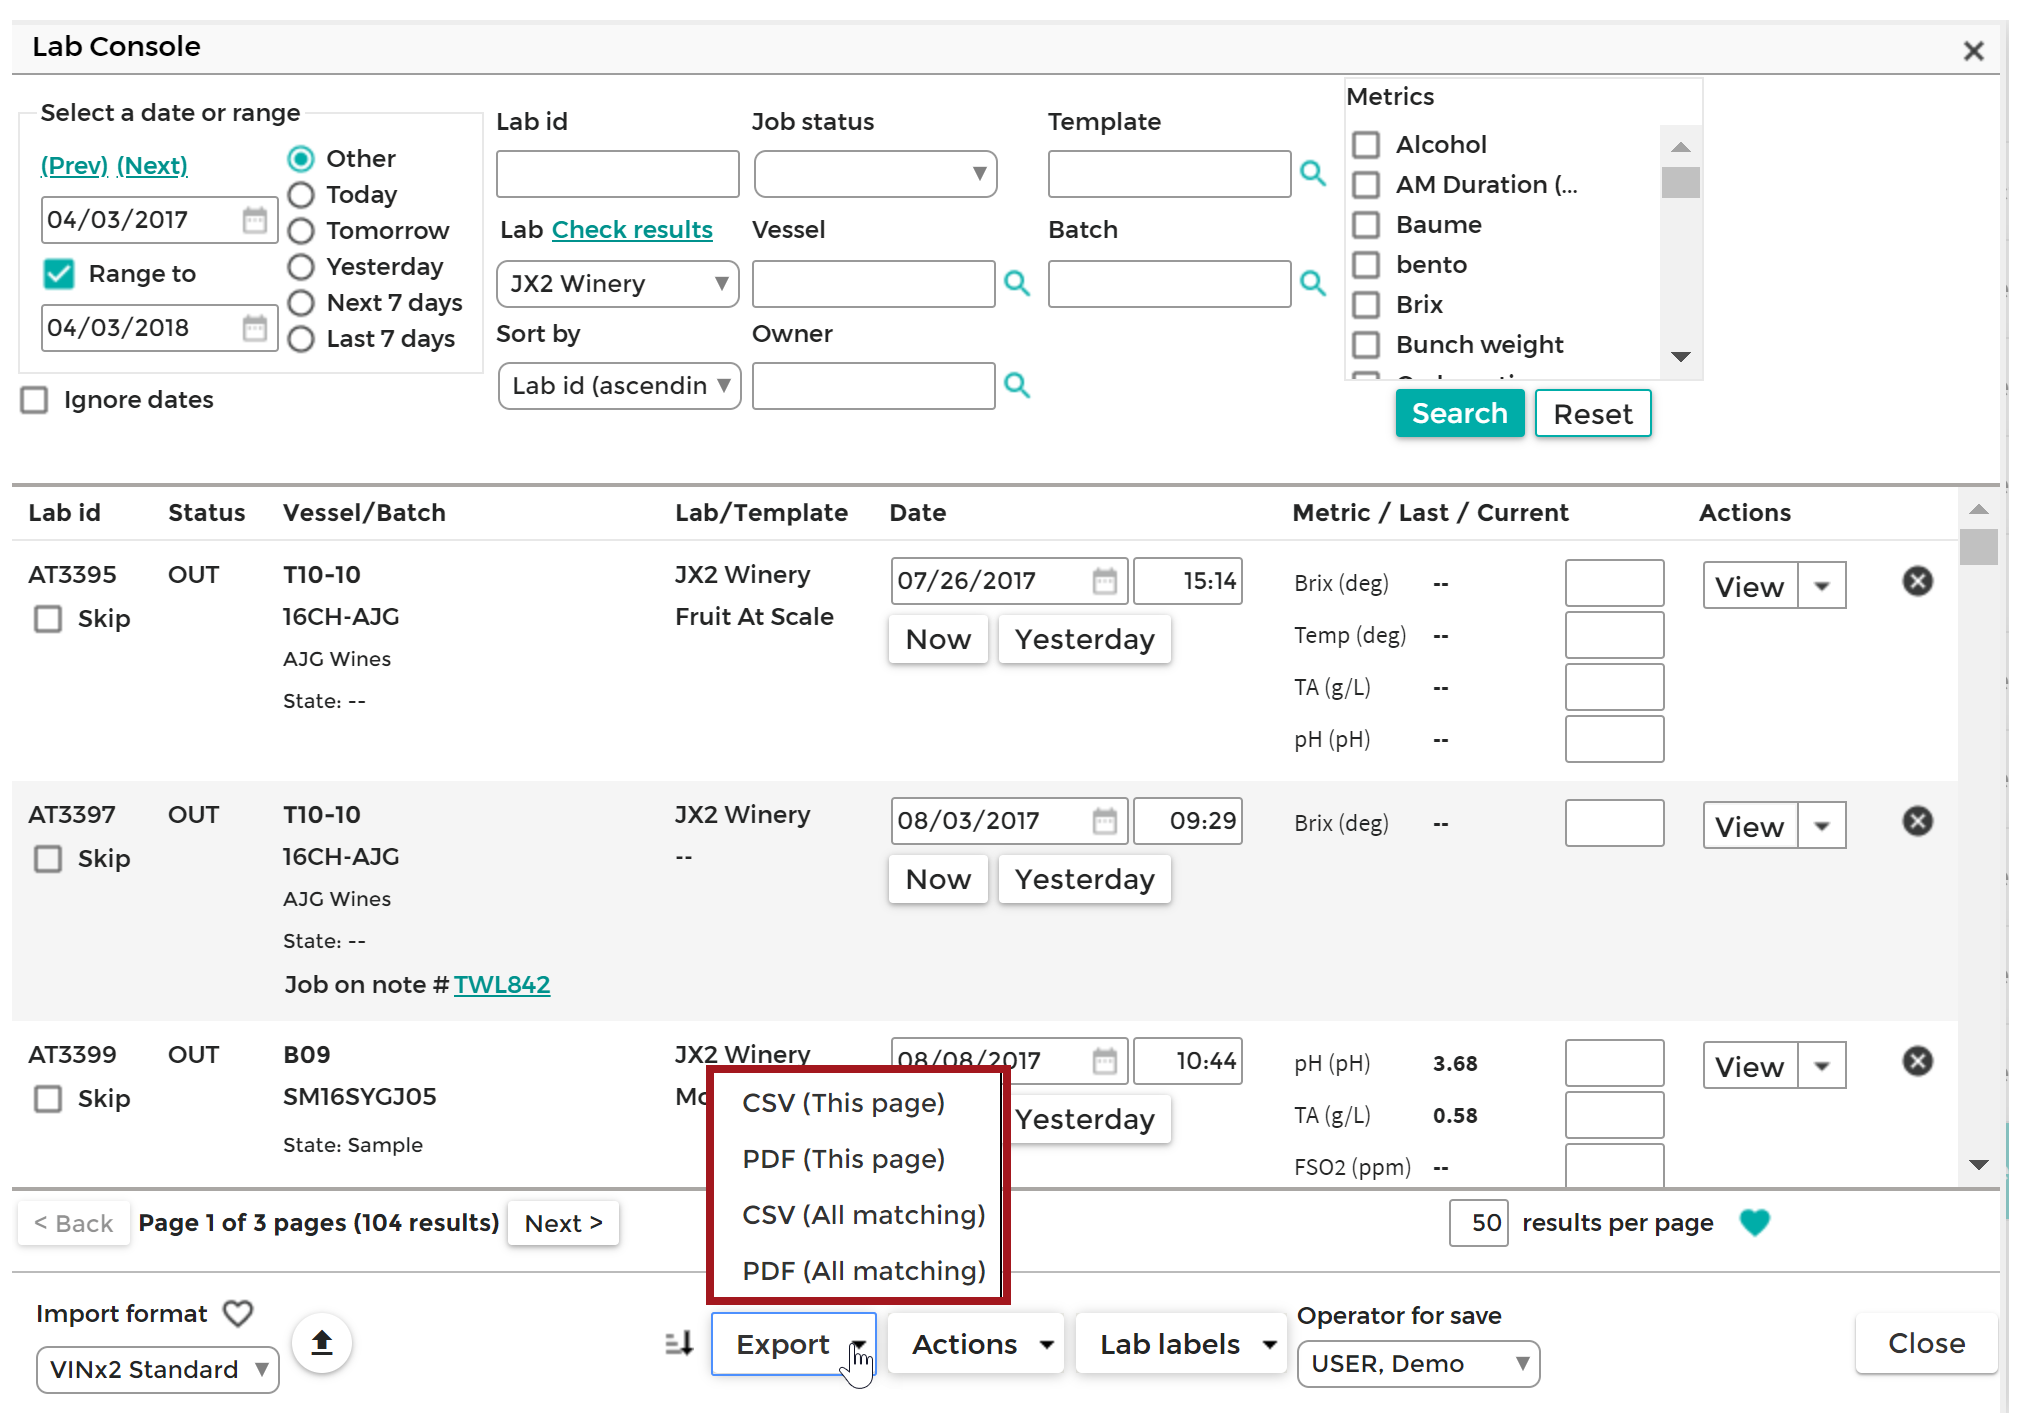
Task: Check the Brix metric checkbox
Action: [1366, 304]
